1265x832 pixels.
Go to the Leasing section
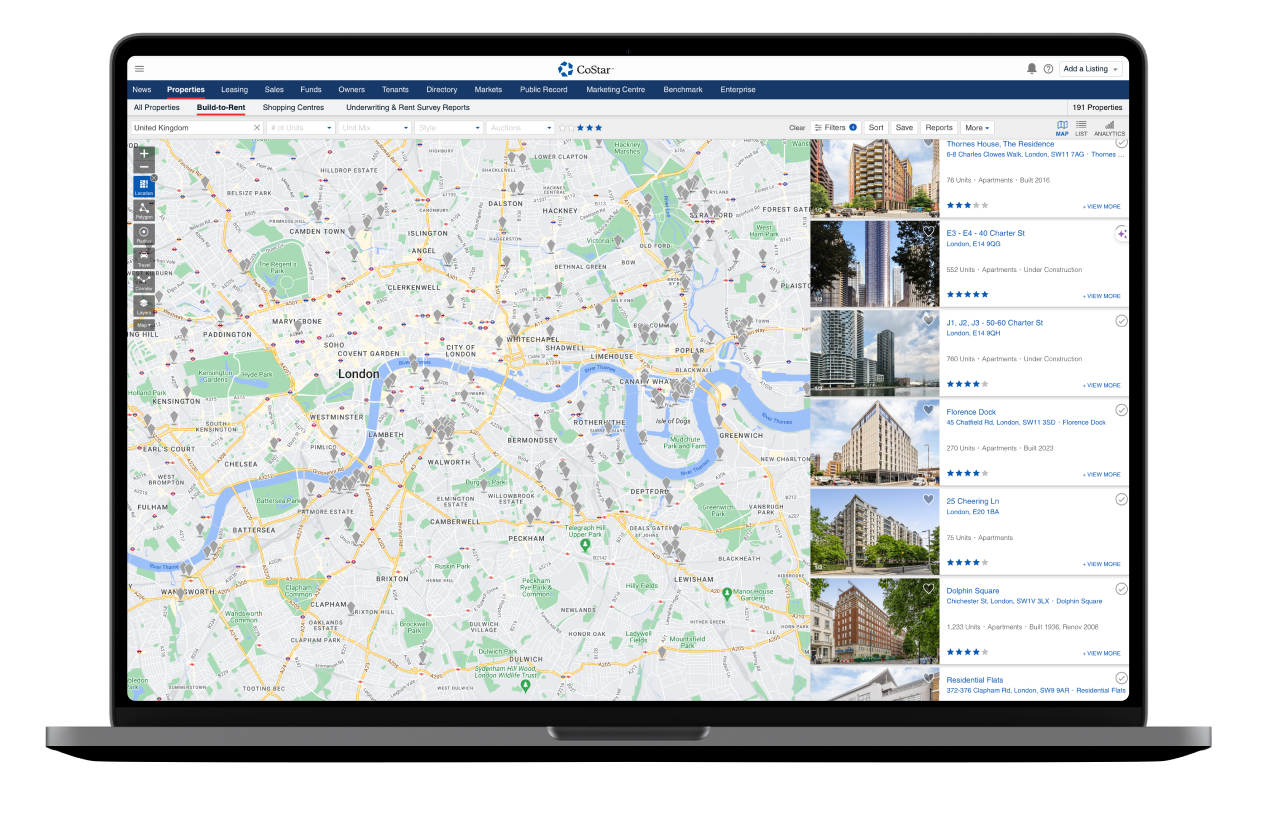tap(234, 90)
